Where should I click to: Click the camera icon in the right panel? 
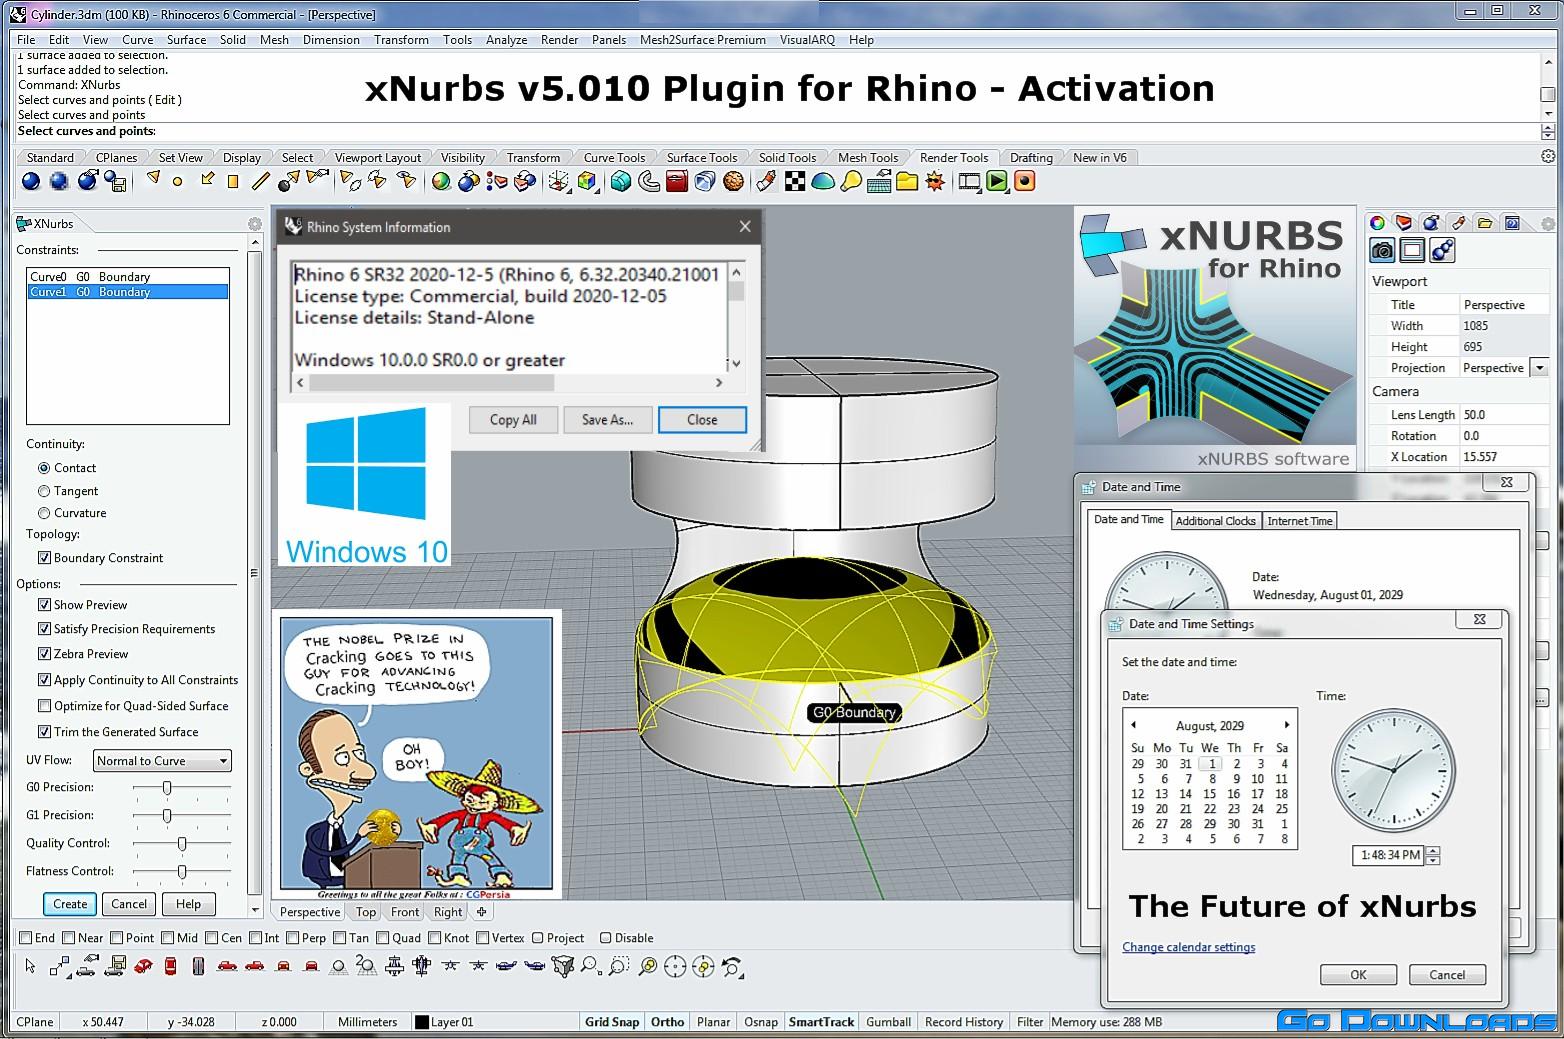pyautogui.click(x=1381, y=251)
